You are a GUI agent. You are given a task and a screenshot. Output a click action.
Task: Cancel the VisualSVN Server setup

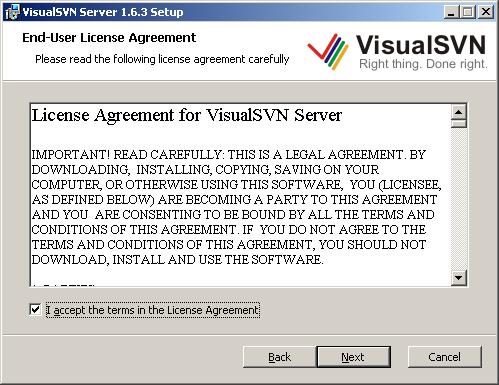(x=445, y=357)
